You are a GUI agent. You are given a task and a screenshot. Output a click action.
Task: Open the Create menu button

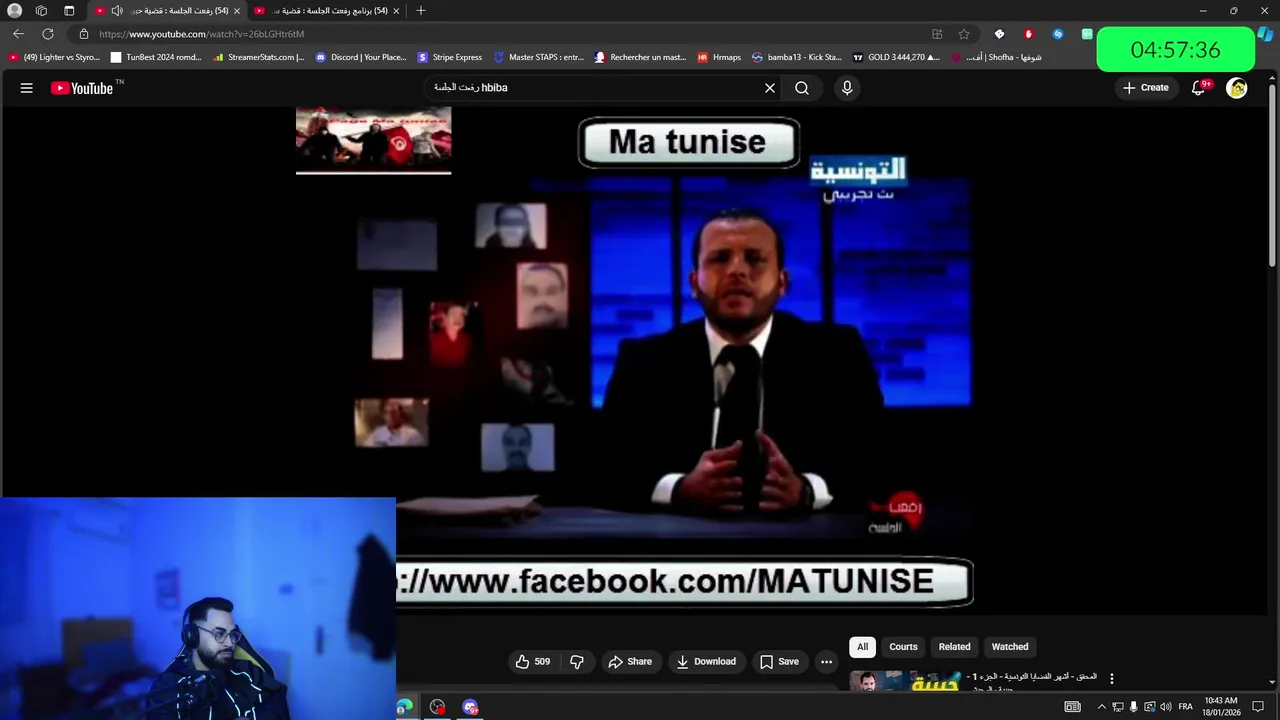pyautogui.click(x=1146, y=88)
